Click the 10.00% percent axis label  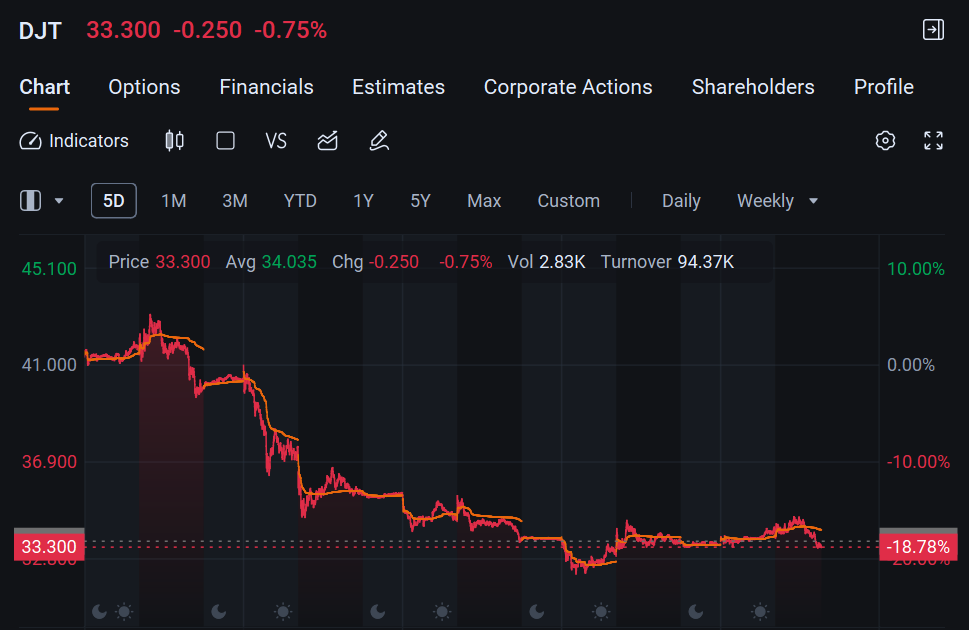coord(916,269)
